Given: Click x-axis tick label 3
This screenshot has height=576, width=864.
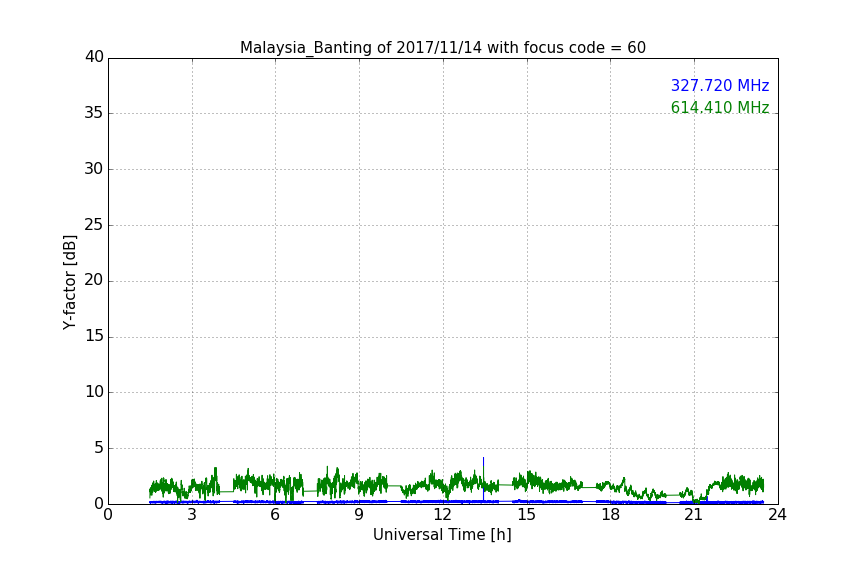Looking at the screenshot, I should point(192,515).
